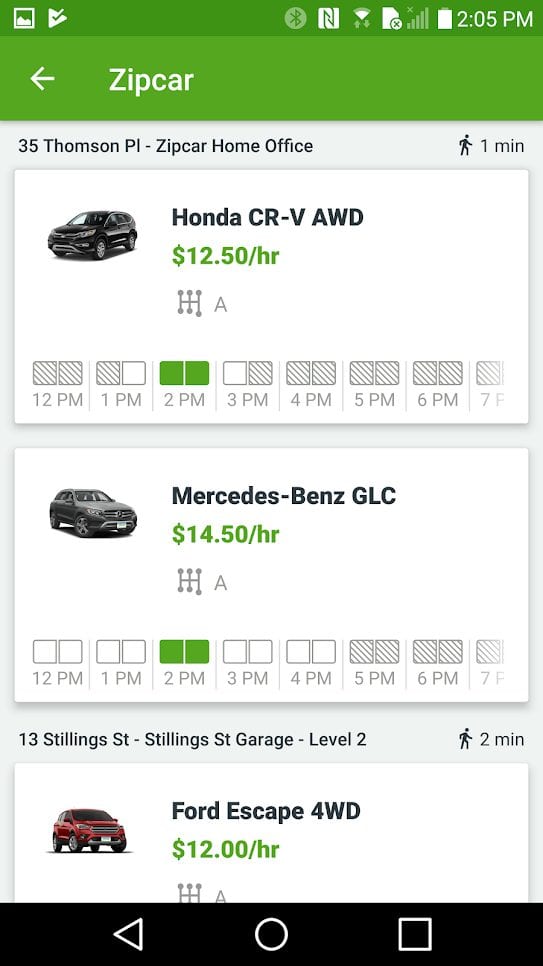543x966 pixels.
Task: Open the Mercedes-Benz GLC listing title
Action: coord(284,495)
